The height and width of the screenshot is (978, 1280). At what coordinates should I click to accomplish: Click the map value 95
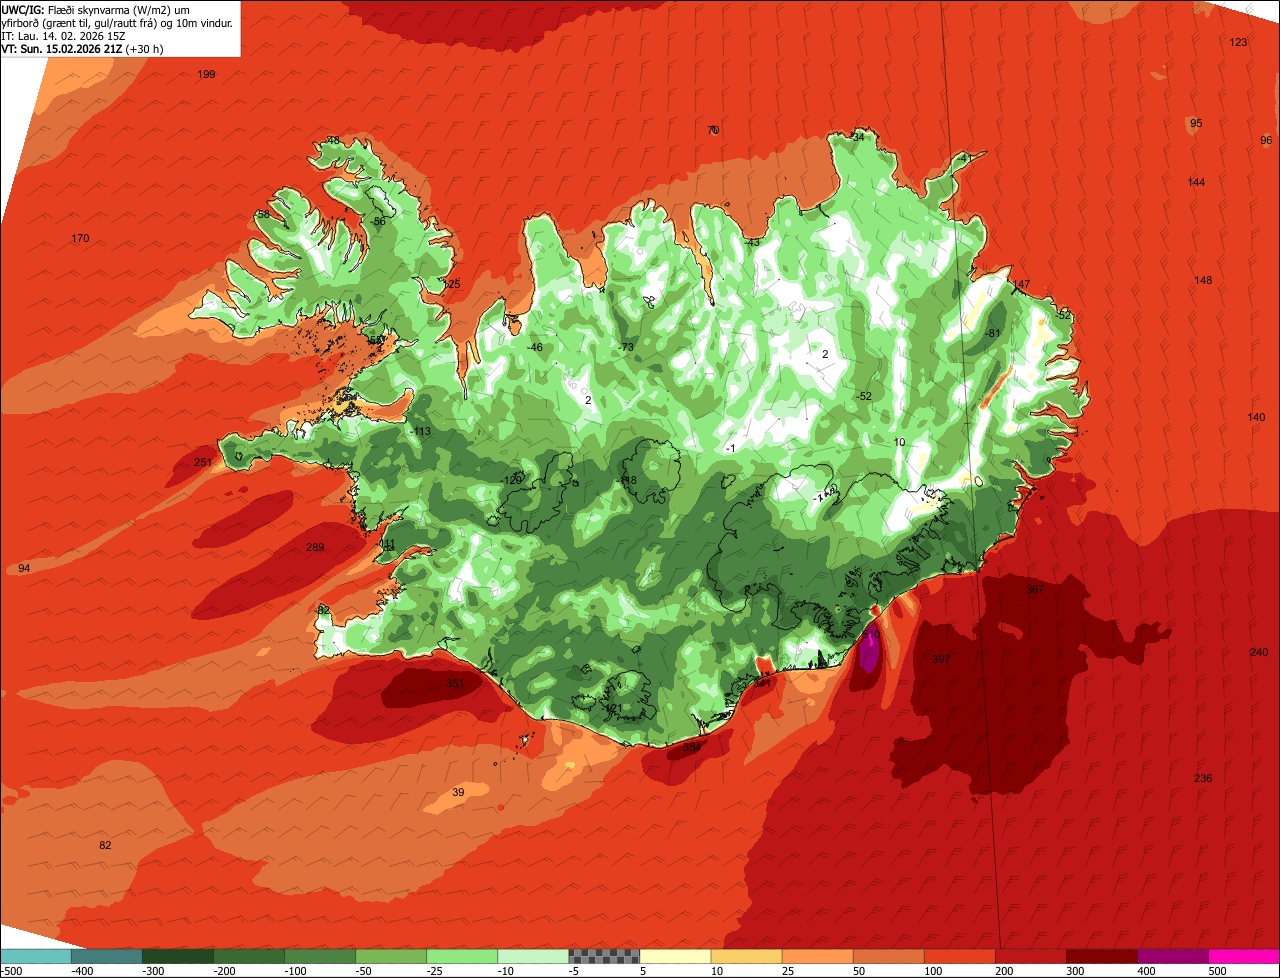click(x=1196, y=123)
